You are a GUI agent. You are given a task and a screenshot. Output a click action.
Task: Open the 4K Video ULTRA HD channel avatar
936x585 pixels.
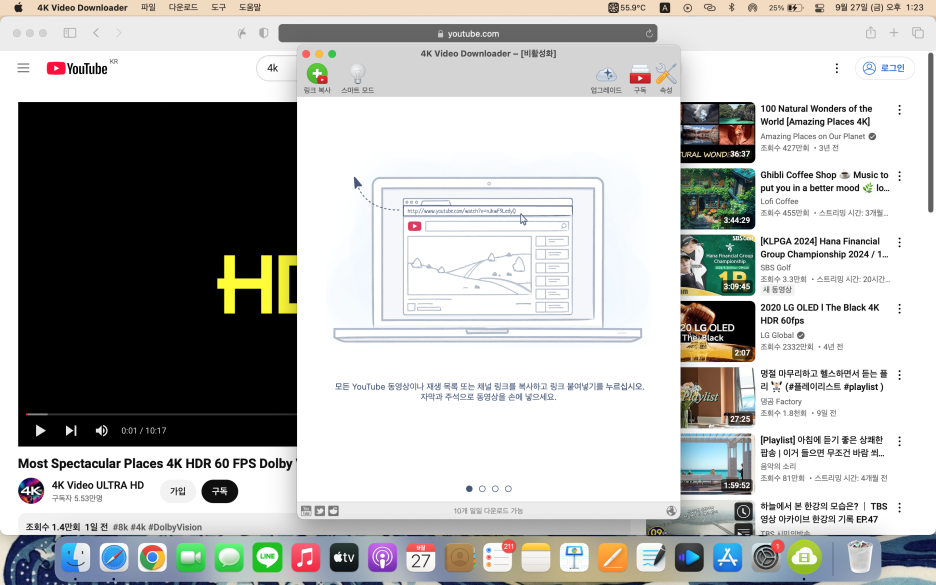[31, 491]
